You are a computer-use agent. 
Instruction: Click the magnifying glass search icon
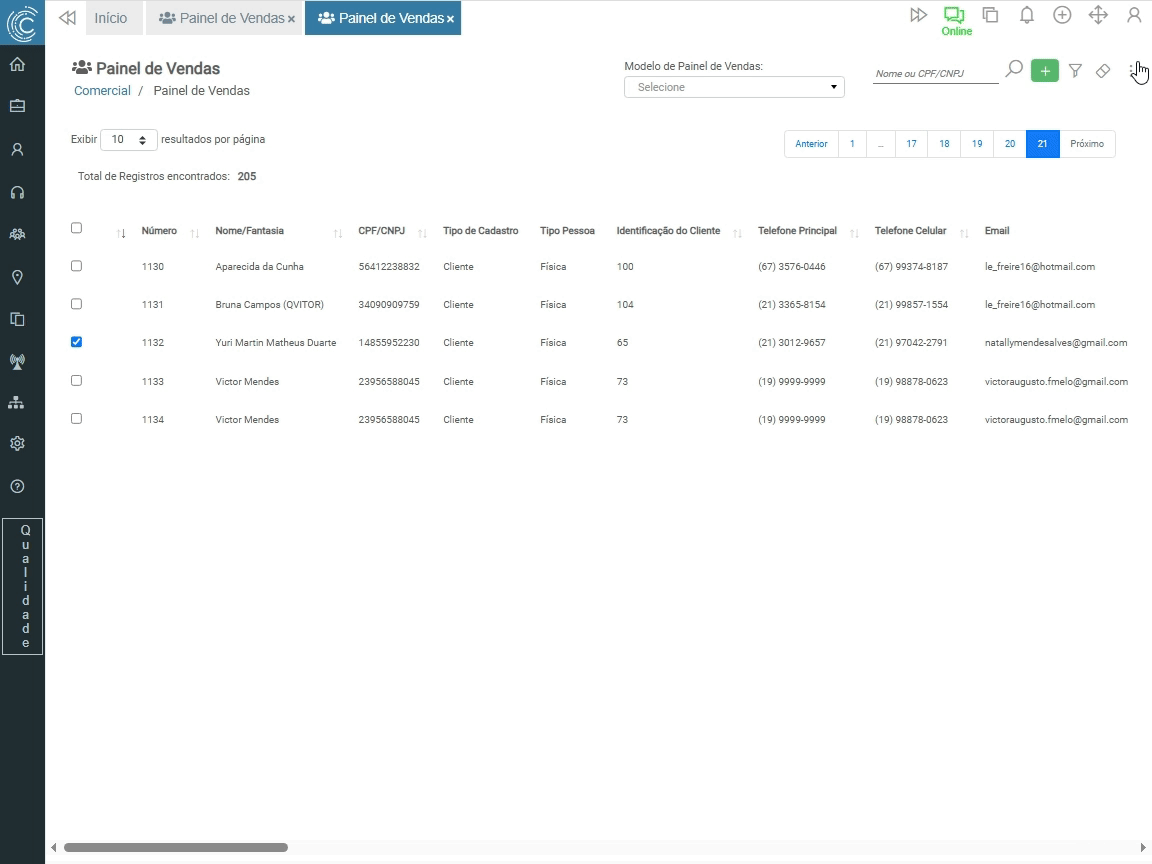pyautogui.click(x=1014, y=69)
